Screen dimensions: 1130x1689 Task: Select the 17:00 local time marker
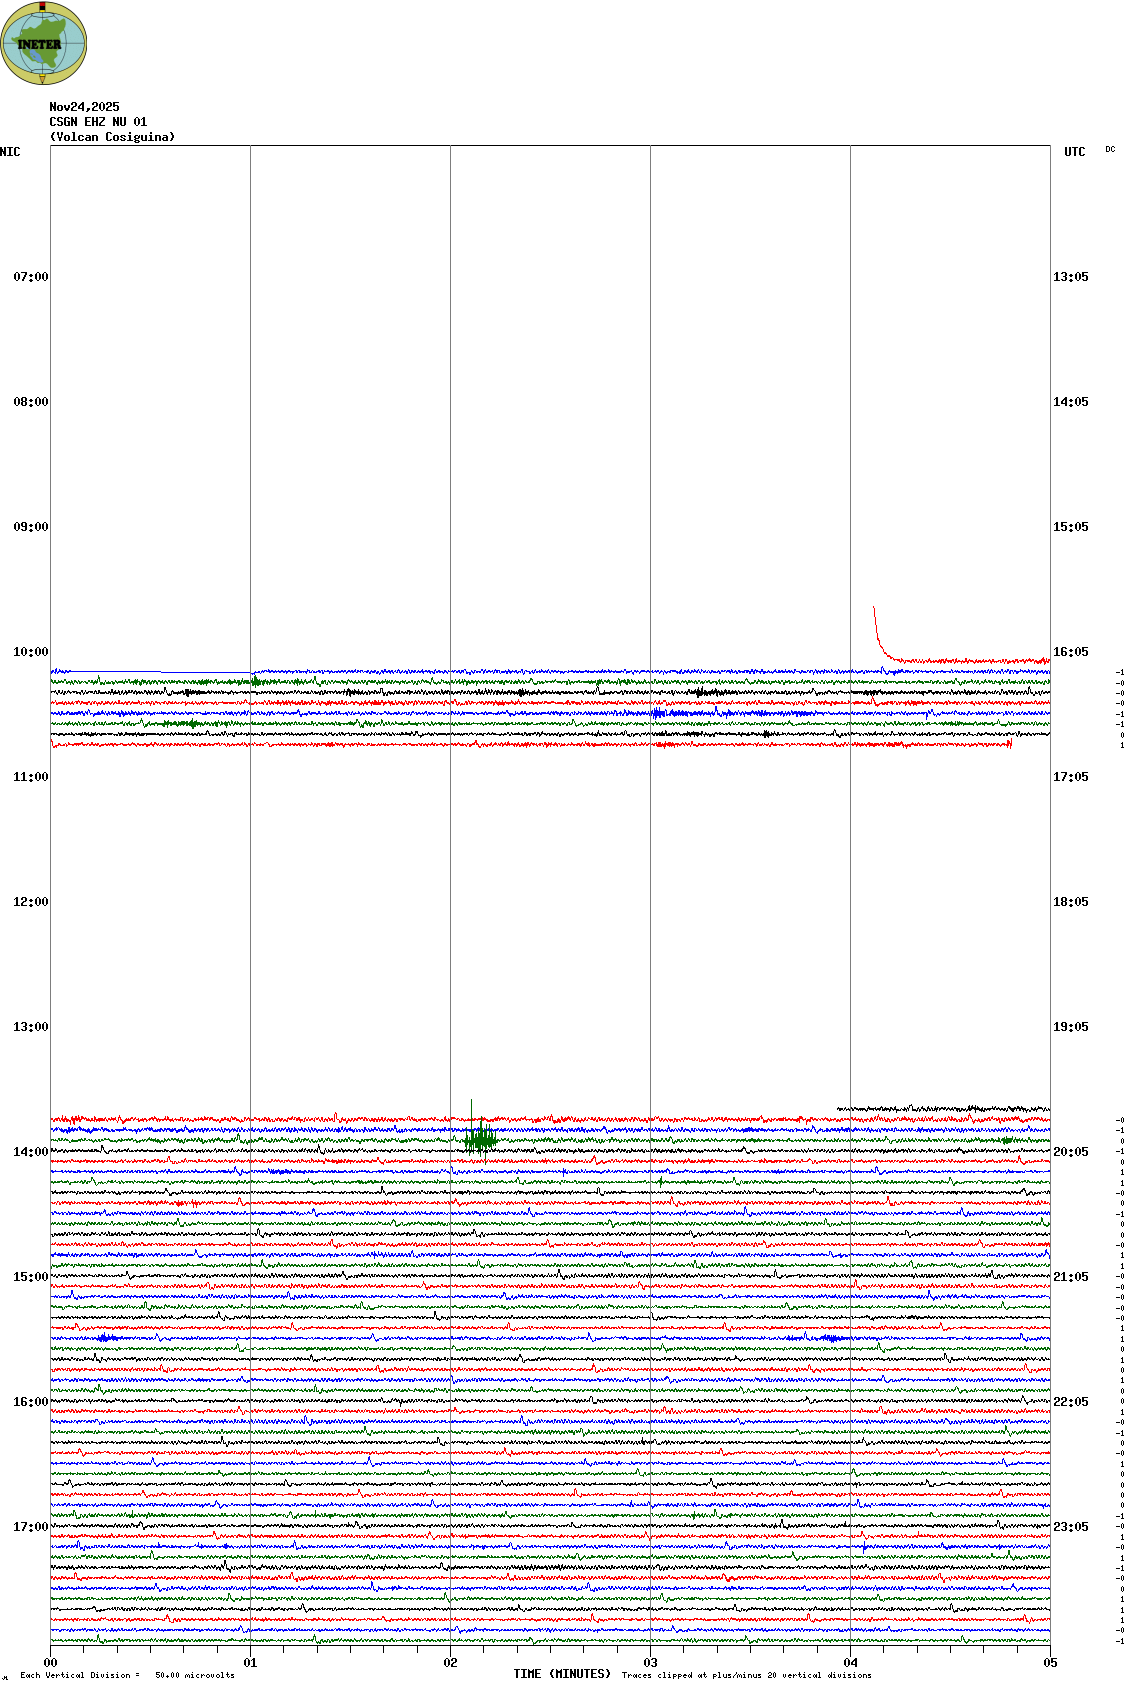[30, 1527]
